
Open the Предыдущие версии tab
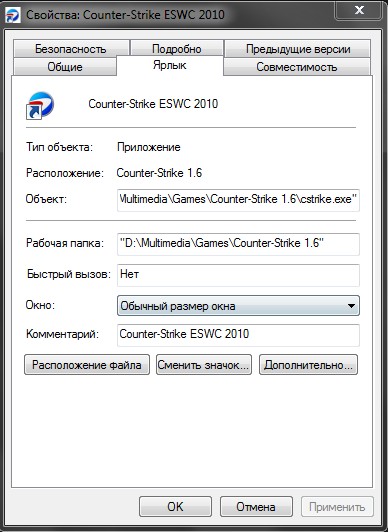coord(297,49)
